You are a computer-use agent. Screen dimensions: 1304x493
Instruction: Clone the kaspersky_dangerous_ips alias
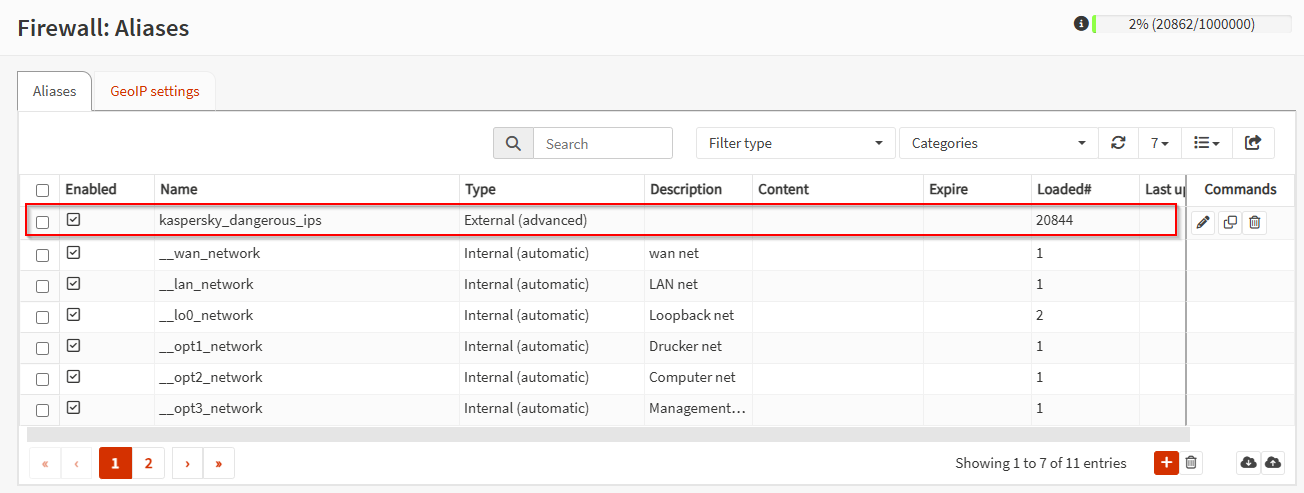pos(1230,223)
